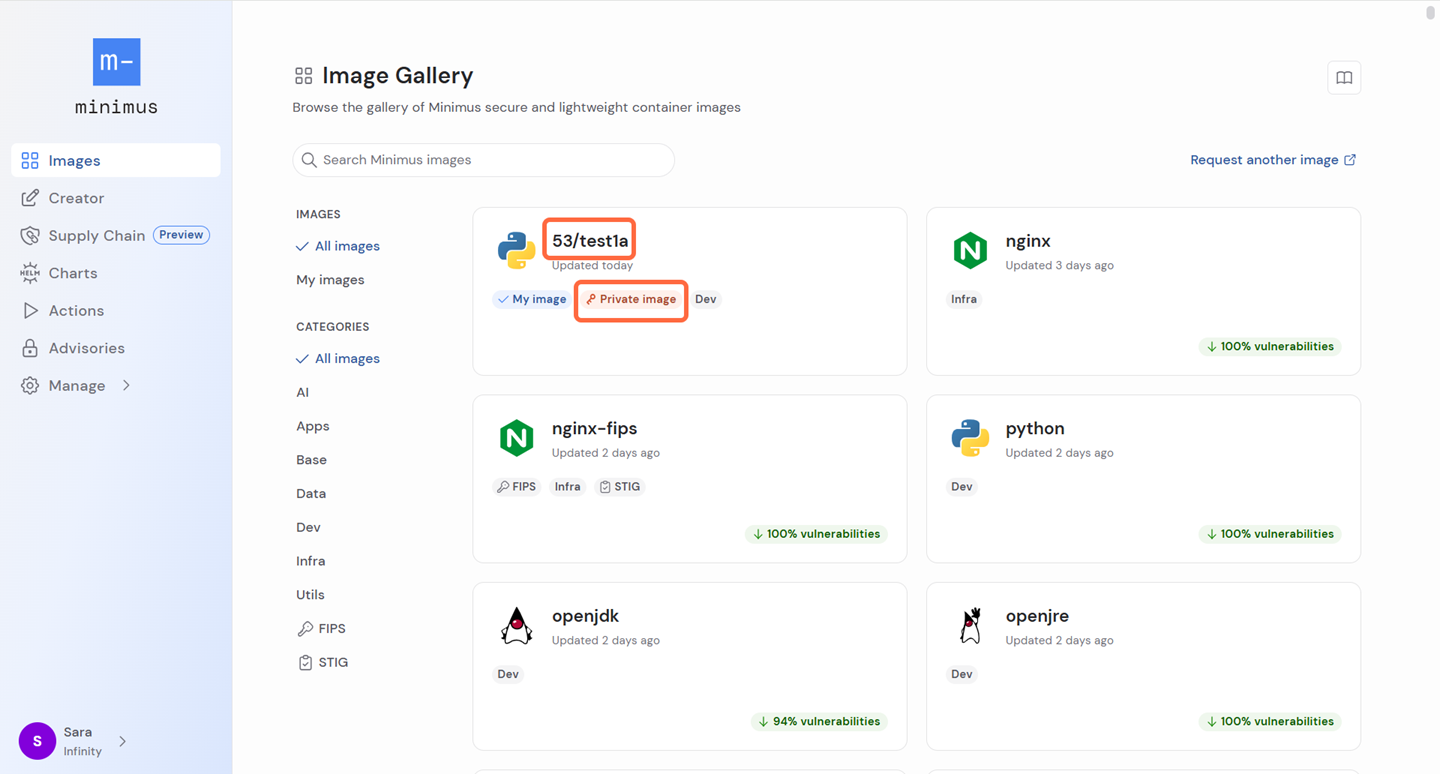The height and width of the screenshot is (774, 1440).
Task: Click the Sara user avatar
Action: [37, 741]
